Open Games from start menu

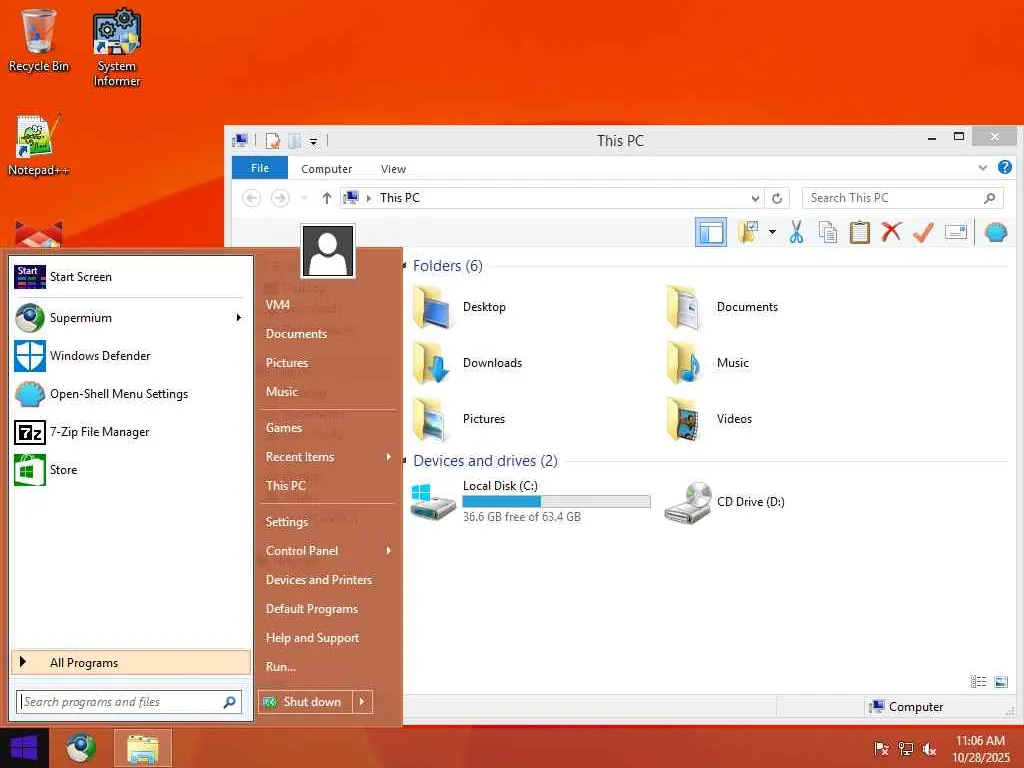point(330,428)
